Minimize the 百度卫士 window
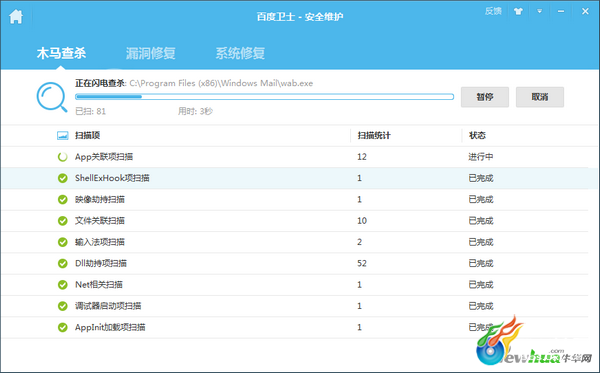The height and width of the screenshot is (373, 600). pyautogui.click(x=561, y=11)
